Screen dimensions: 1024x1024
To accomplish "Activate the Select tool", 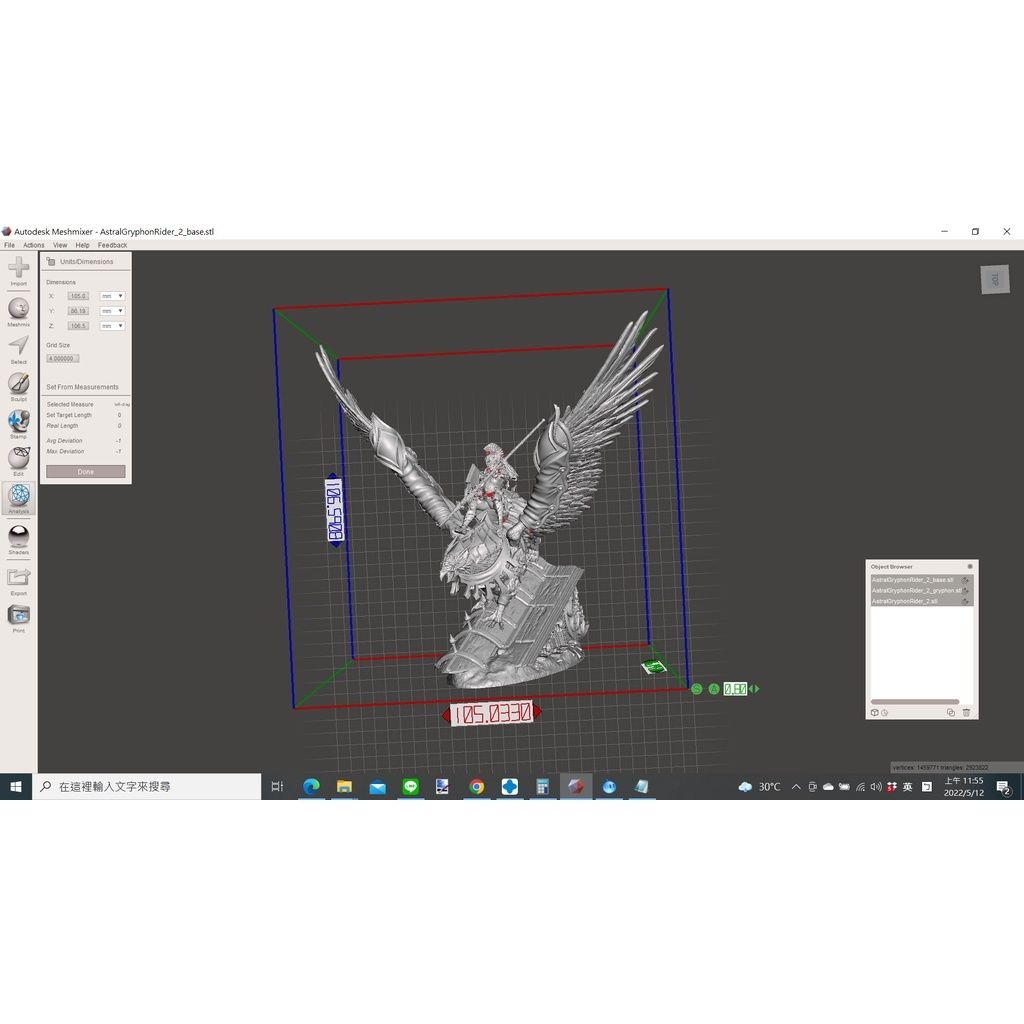I will (18, 347).
